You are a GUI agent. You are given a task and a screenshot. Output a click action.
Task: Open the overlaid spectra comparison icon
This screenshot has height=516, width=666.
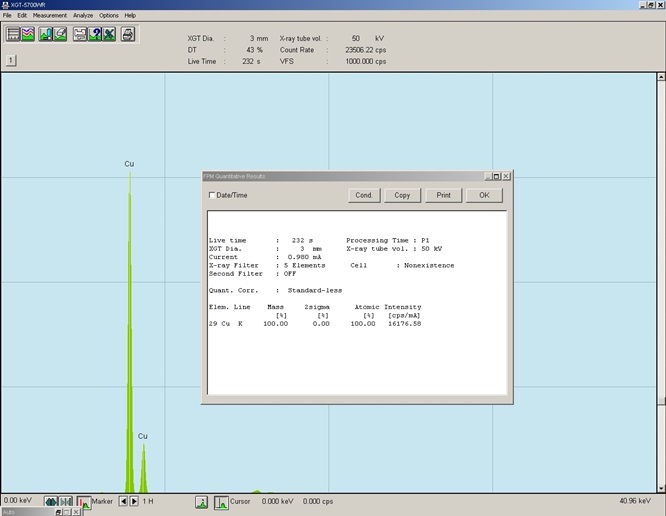(28, 34)
